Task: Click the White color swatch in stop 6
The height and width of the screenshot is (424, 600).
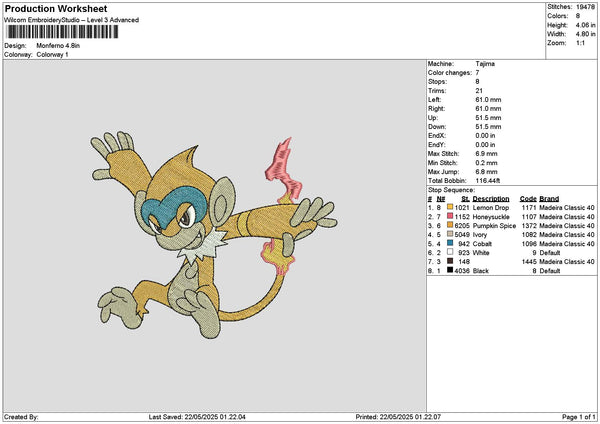Action: 450,253
